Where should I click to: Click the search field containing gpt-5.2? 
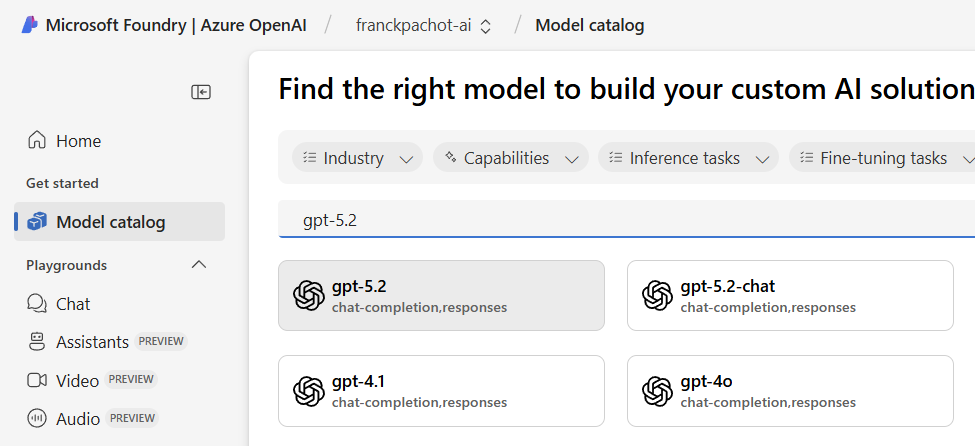626,219
